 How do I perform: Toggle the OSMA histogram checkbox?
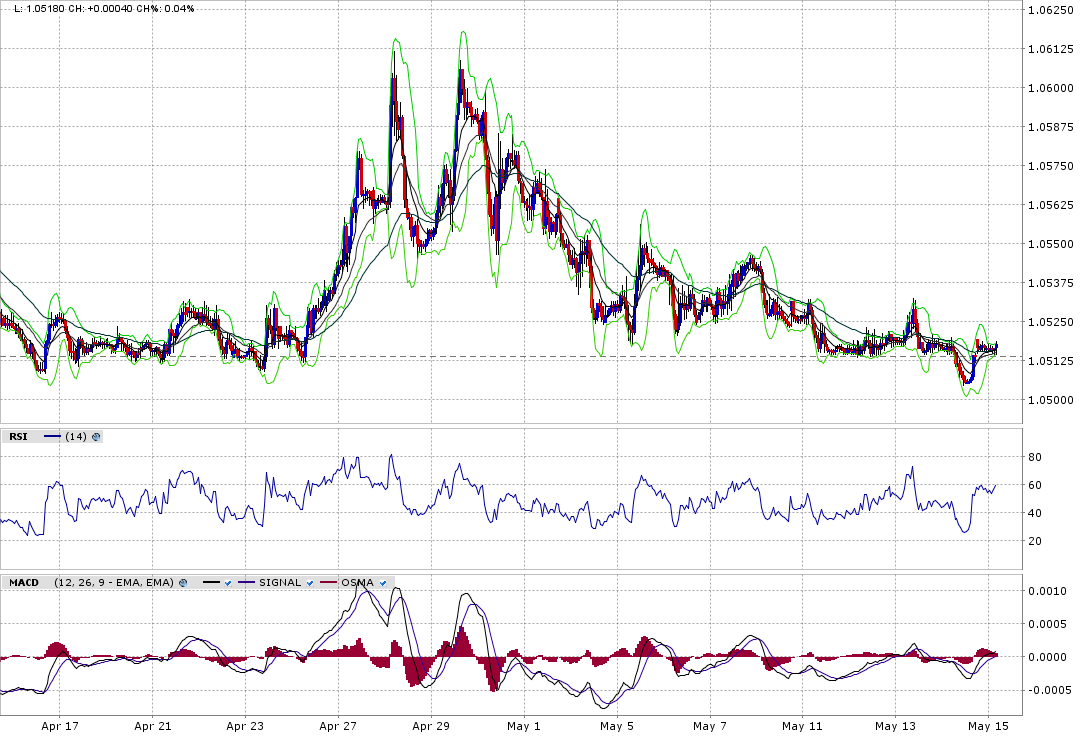383,583
